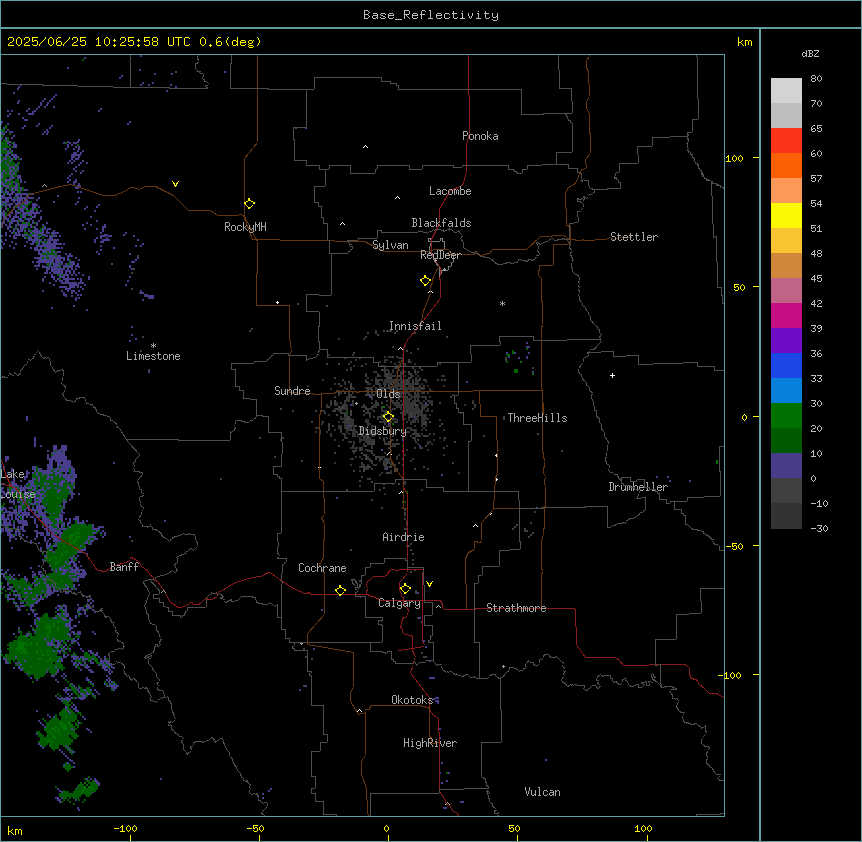The height and width of the screenshot is (842, 862).
Task: Click the yellow diamond marker near RockyMH
Action: 249,204
